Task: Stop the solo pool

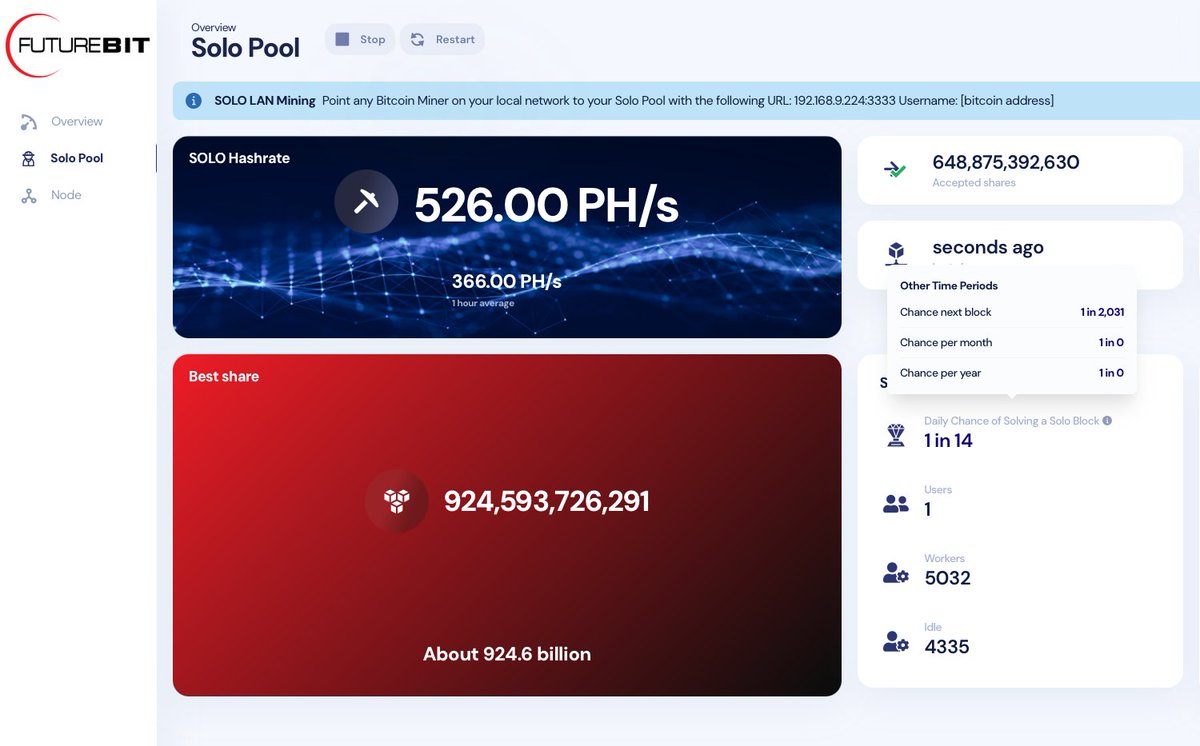Action: (360, 39)
